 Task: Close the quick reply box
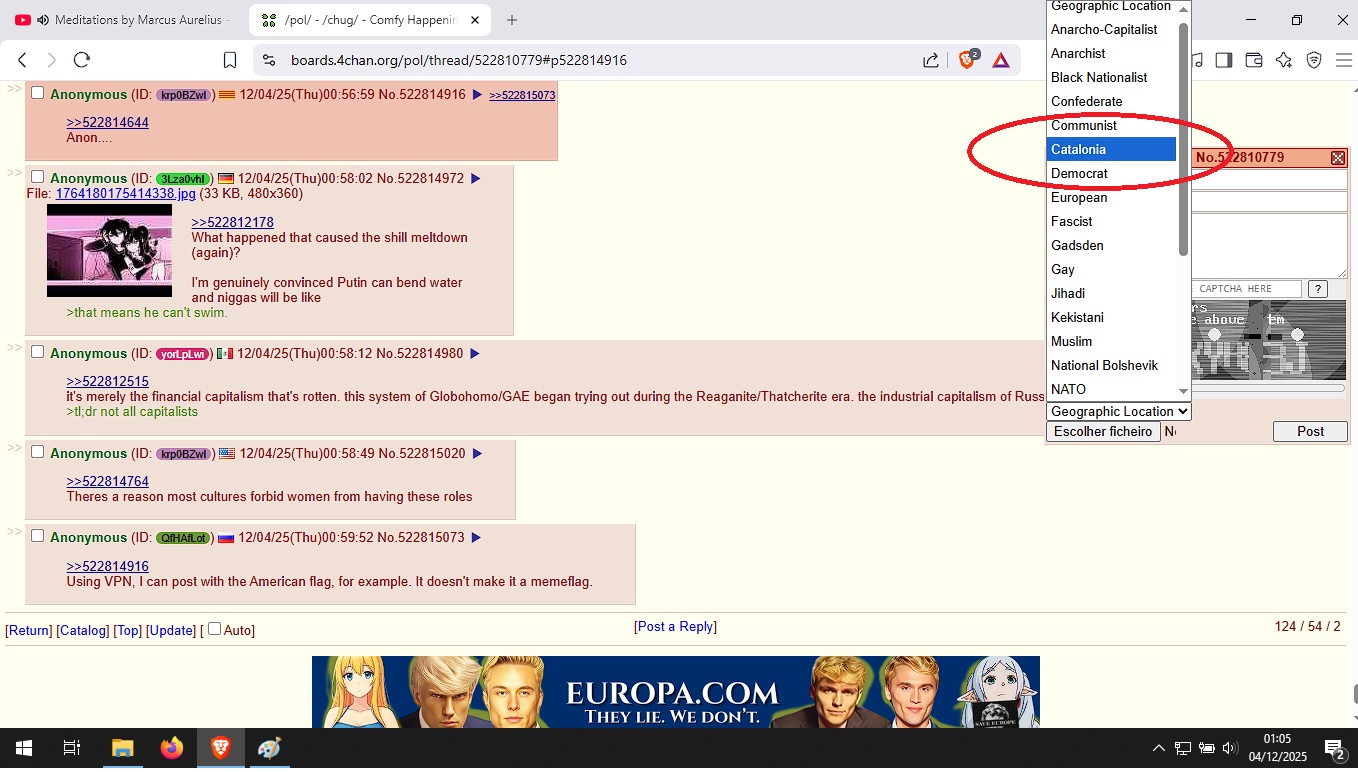[x=1338, y=158]
